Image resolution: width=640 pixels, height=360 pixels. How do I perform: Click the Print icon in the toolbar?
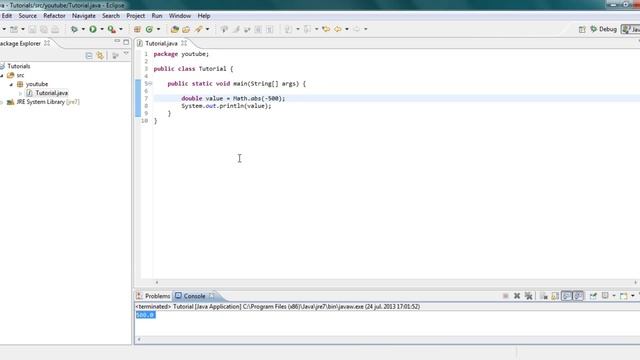(x=55, y=29)
